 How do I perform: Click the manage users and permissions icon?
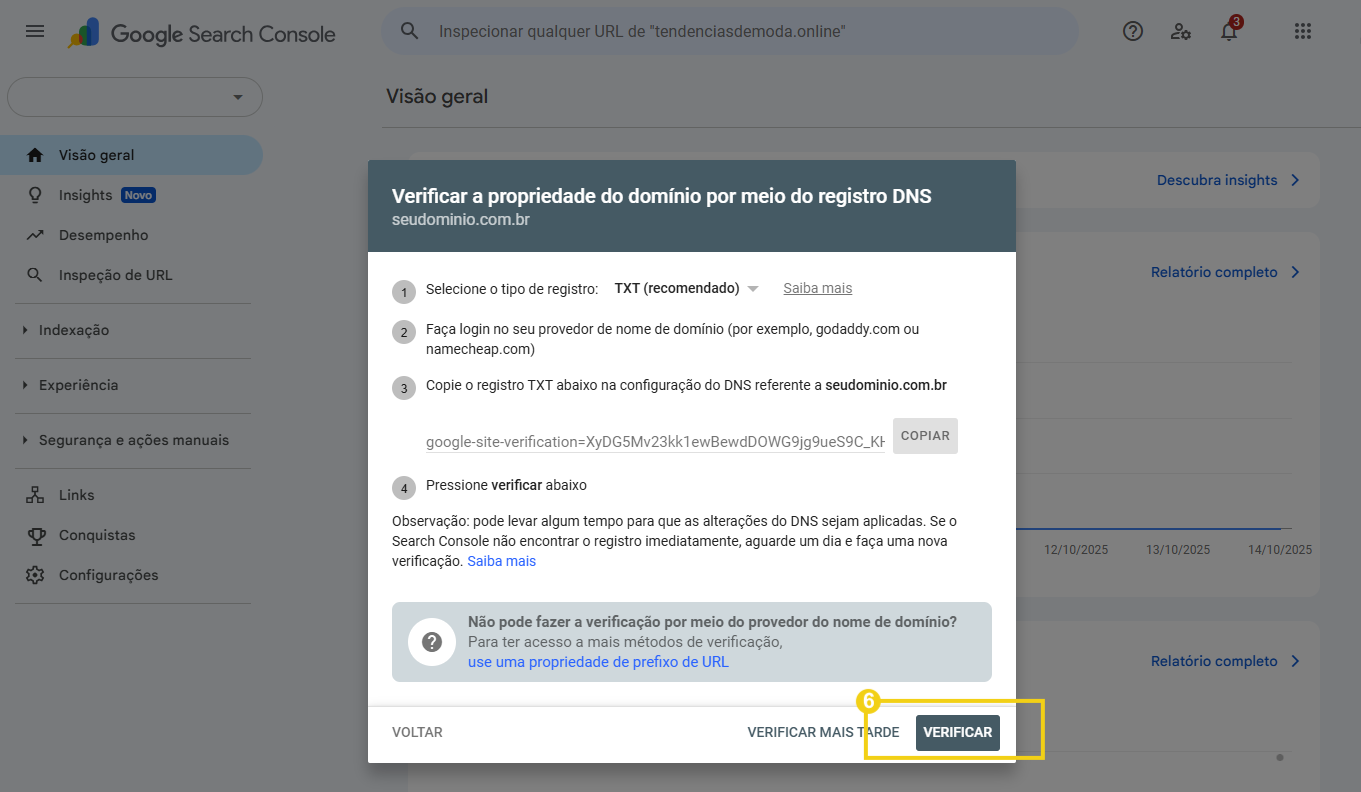[1181, 32]
